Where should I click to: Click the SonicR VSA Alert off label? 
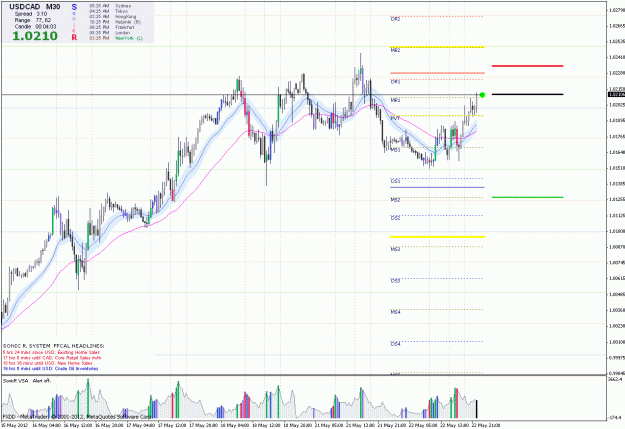point(27,381)
